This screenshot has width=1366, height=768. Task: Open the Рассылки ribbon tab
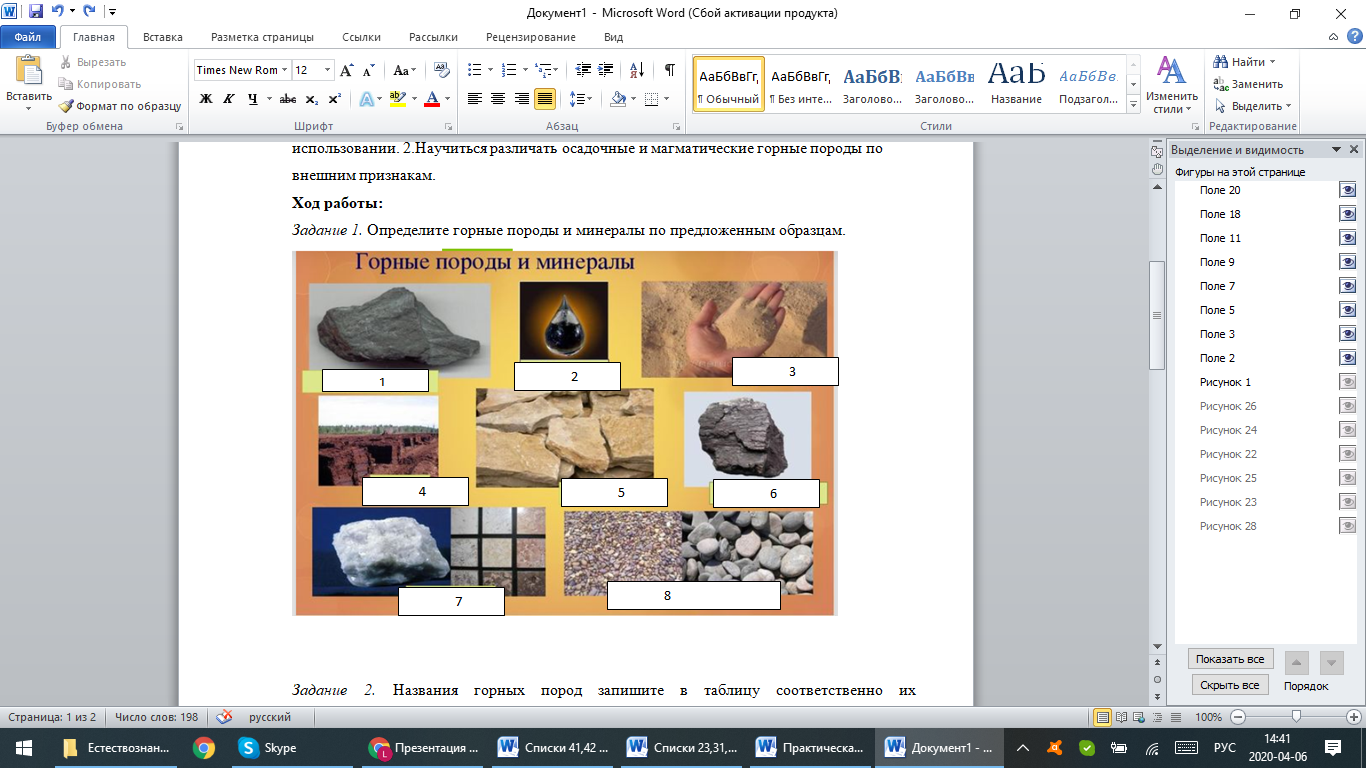coord(433,37)
